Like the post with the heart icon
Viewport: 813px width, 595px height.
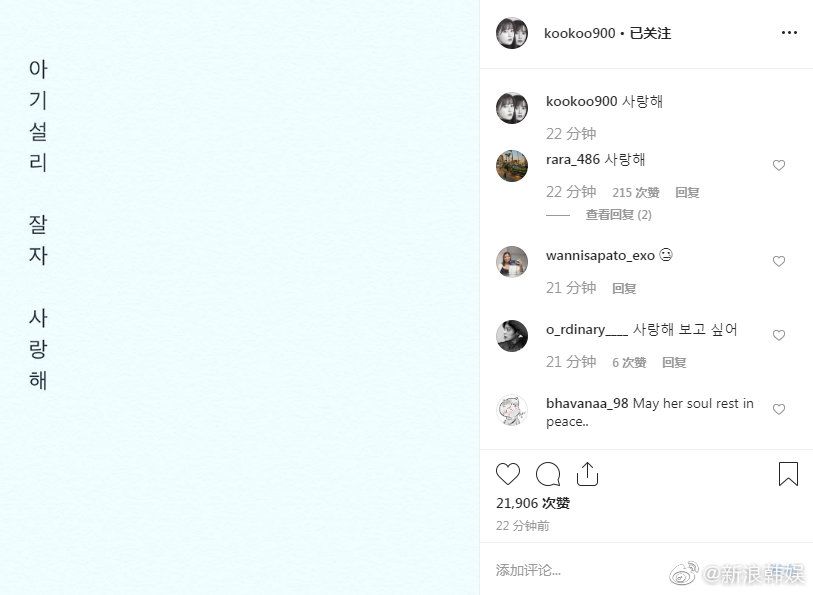(508, 474)
